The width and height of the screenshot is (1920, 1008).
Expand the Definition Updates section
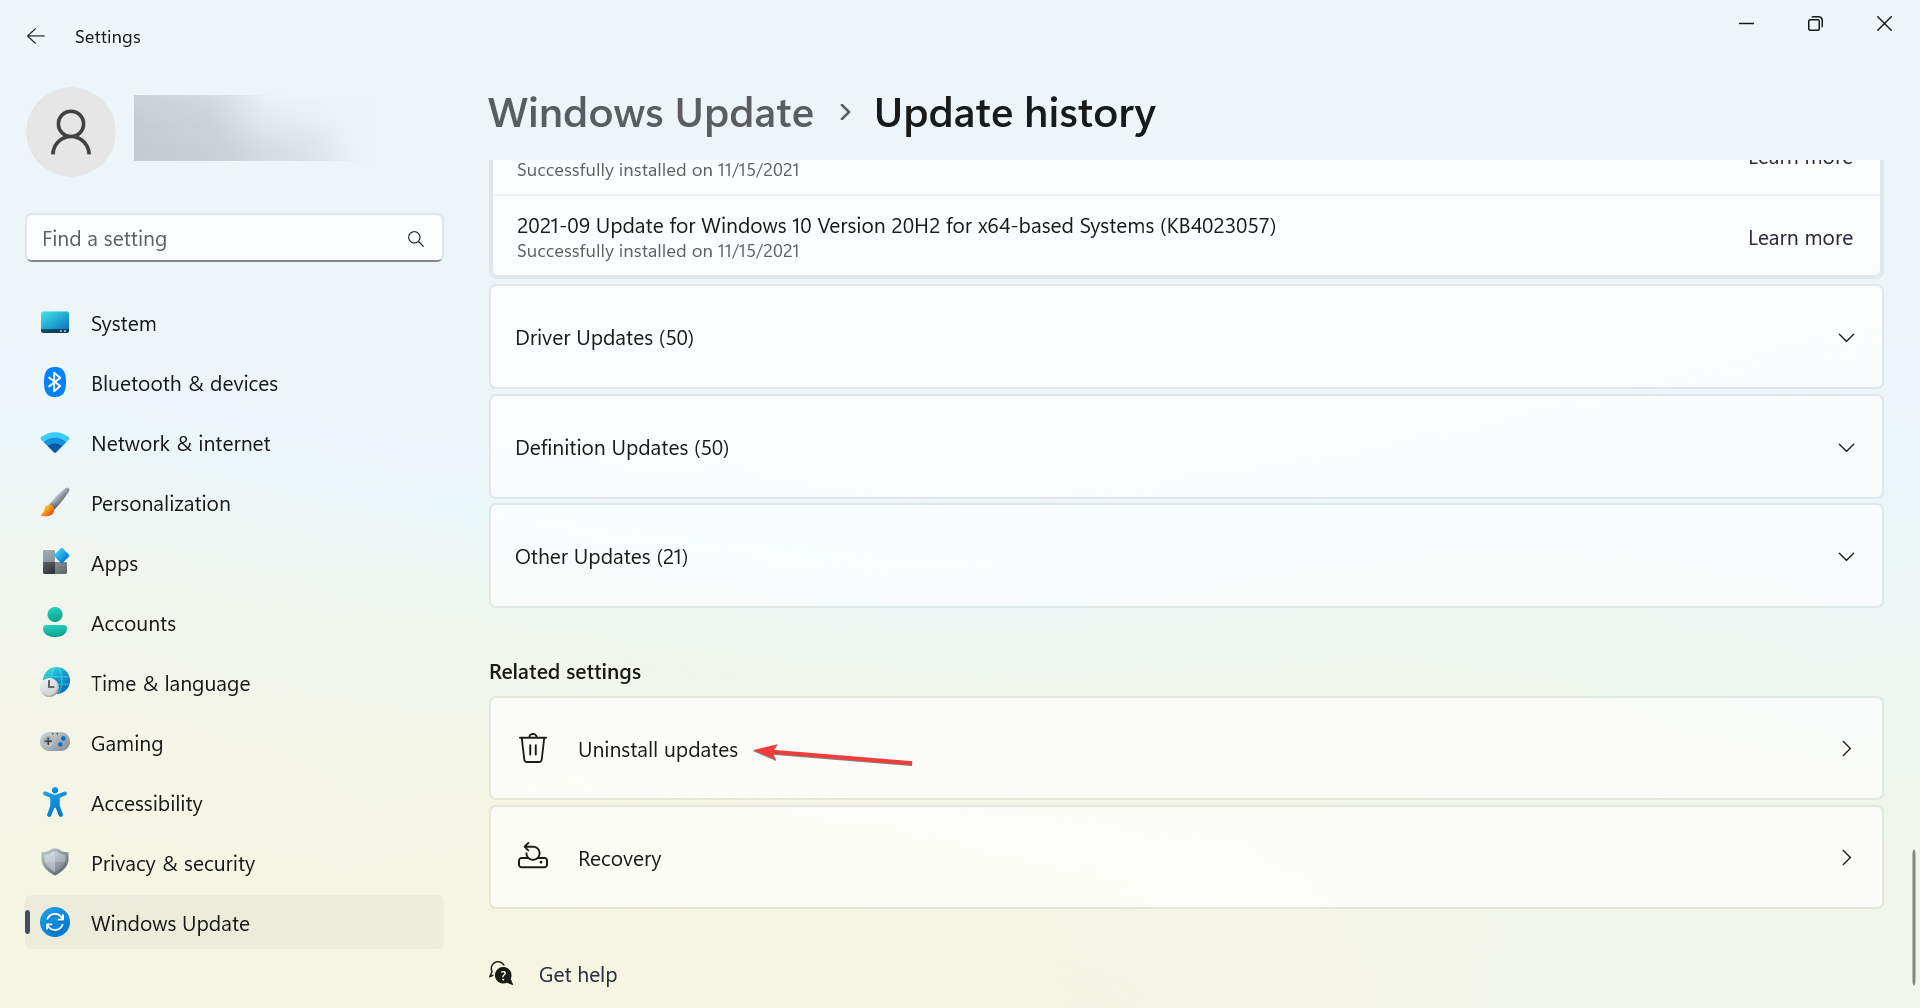(x=1185, y=448)
